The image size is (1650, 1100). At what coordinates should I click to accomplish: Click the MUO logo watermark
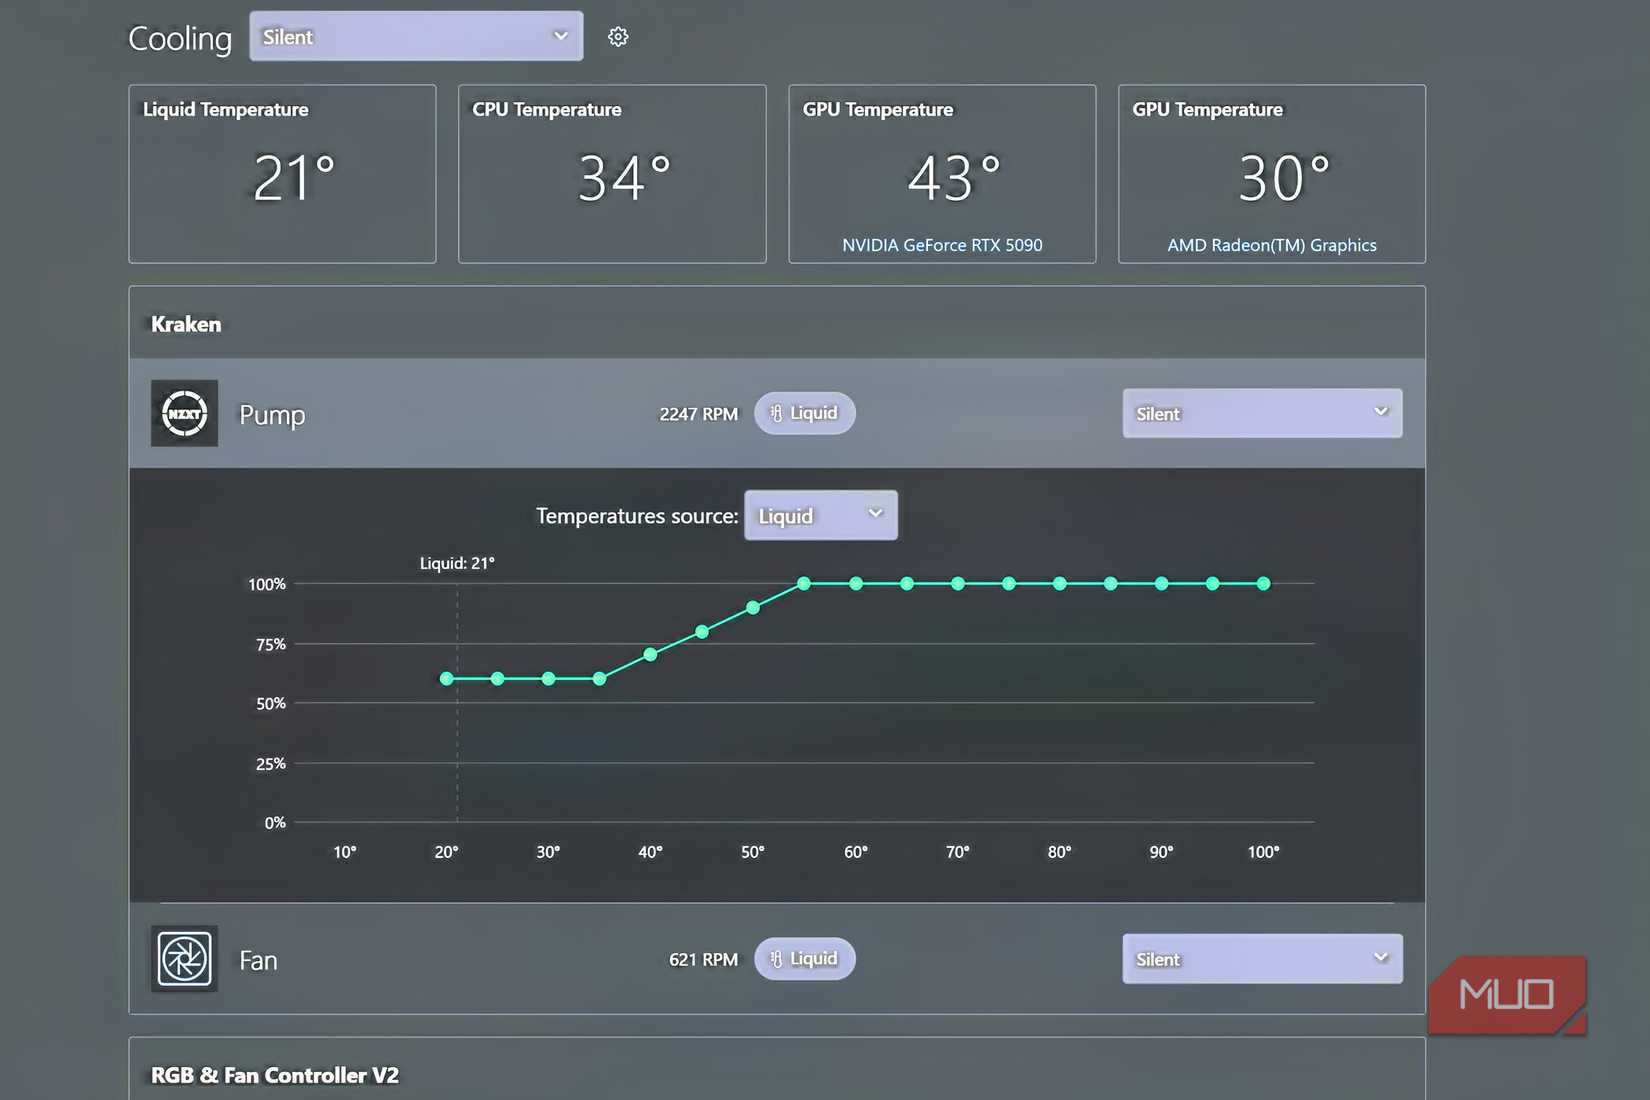1506,995
